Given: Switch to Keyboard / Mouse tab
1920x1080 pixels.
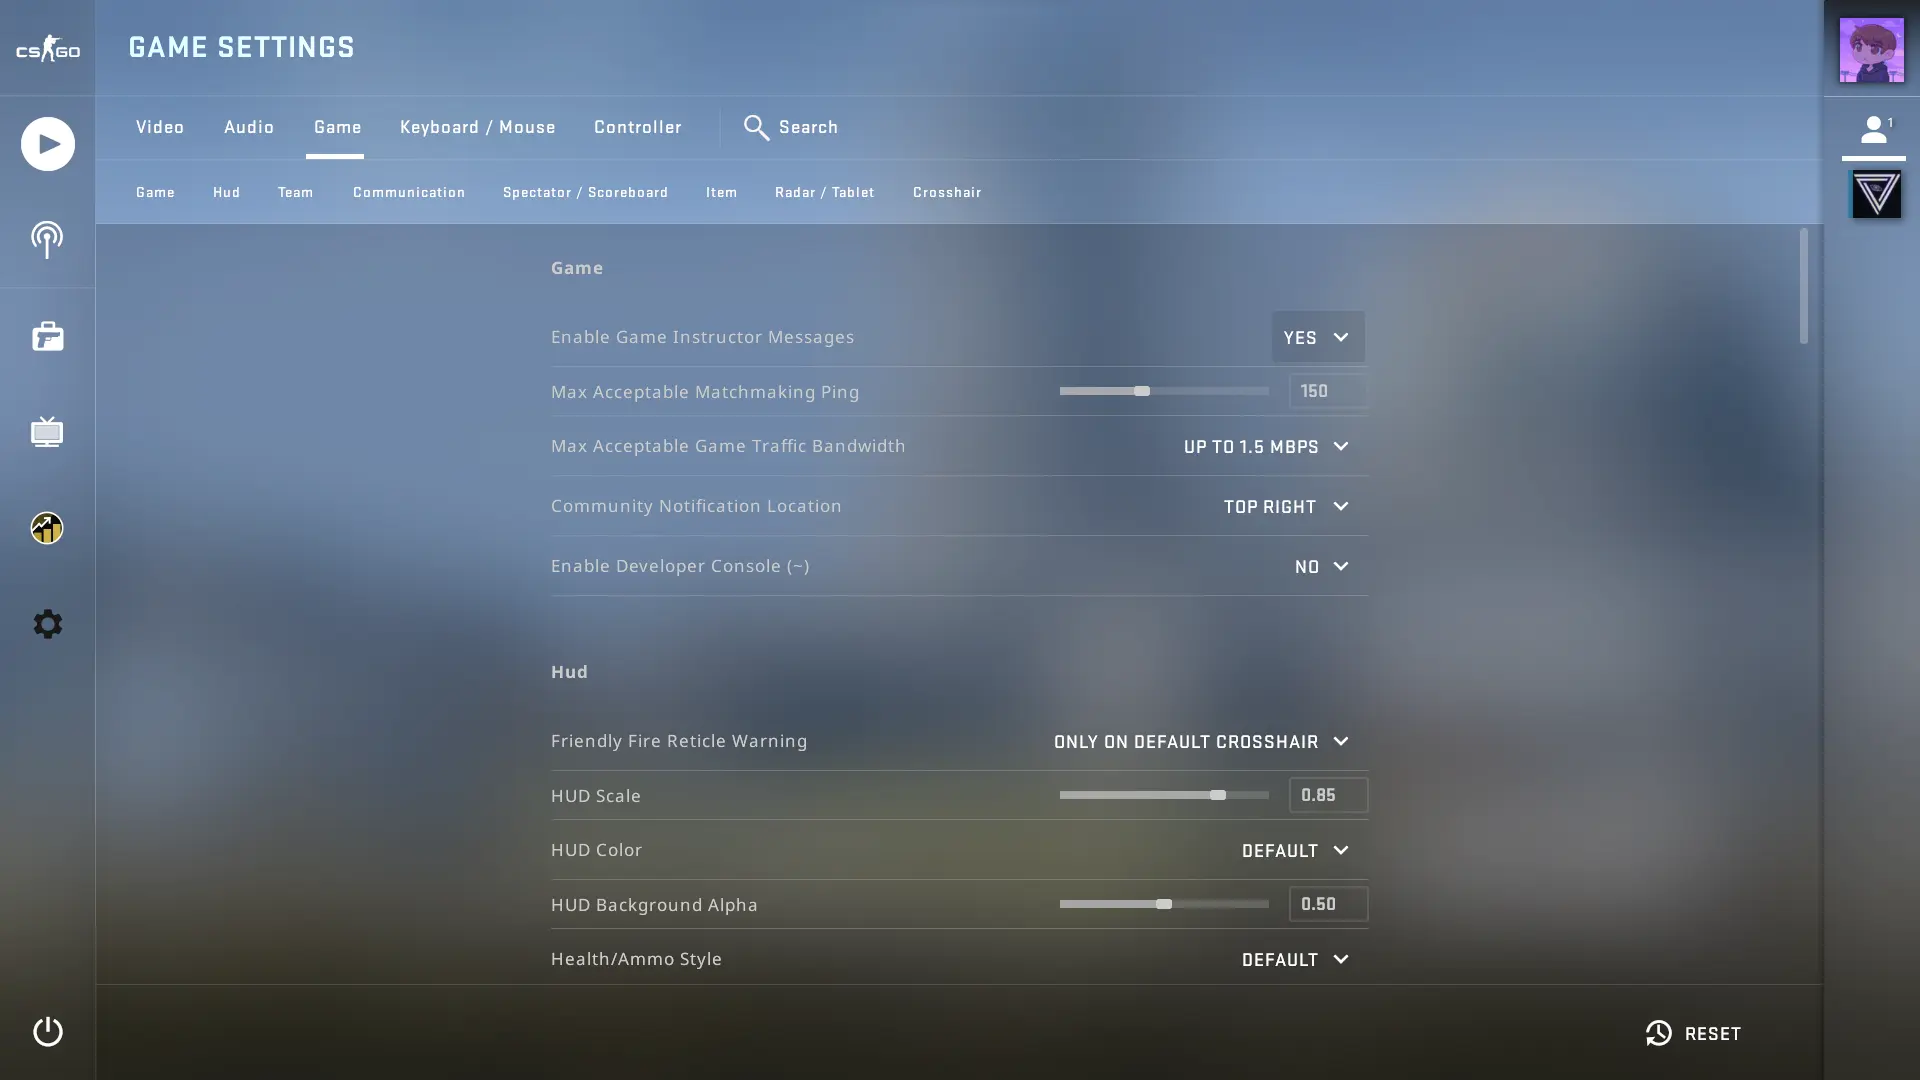Looking at the screenshot, I should tap(477, 128).
